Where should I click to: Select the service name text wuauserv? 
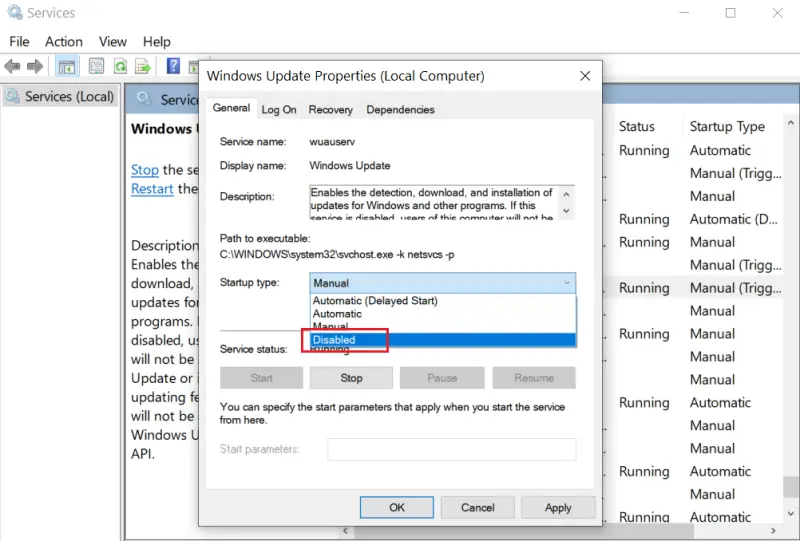[x=332, y=142]
